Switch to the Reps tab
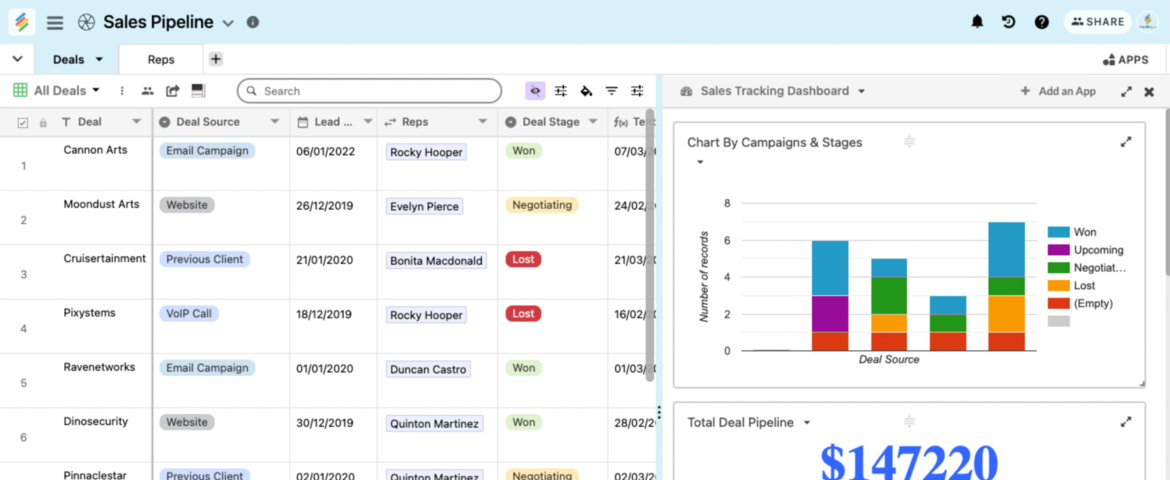1170x480 pixels. pos(161,60)
